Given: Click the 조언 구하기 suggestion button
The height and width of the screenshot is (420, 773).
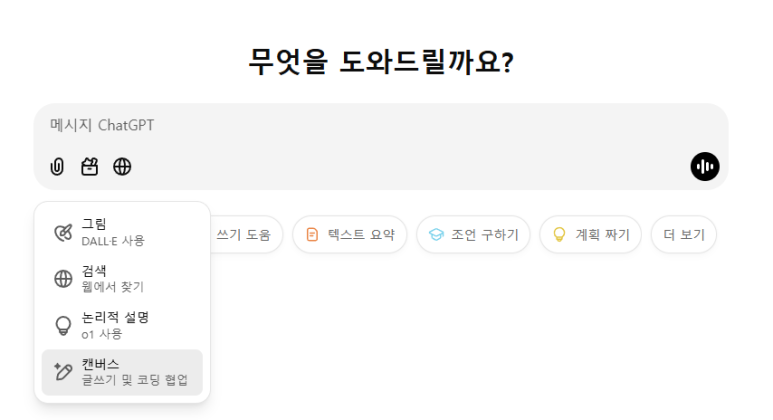Looking at the screenshot, I should point(473,235).
